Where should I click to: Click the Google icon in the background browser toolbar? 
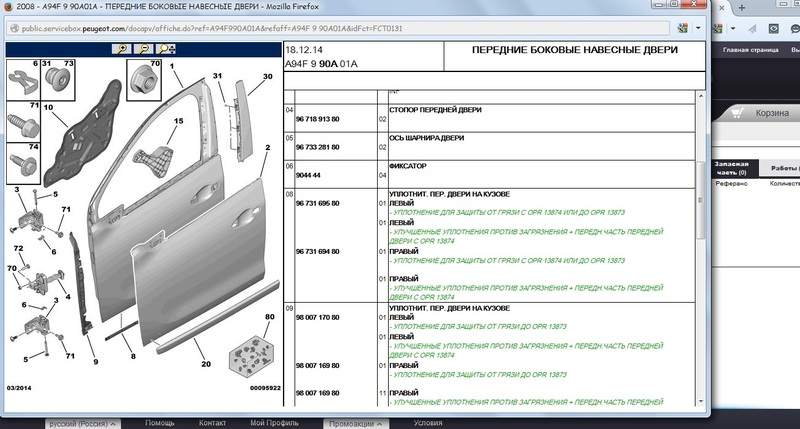pyautogui.click(x=717, y=29)
